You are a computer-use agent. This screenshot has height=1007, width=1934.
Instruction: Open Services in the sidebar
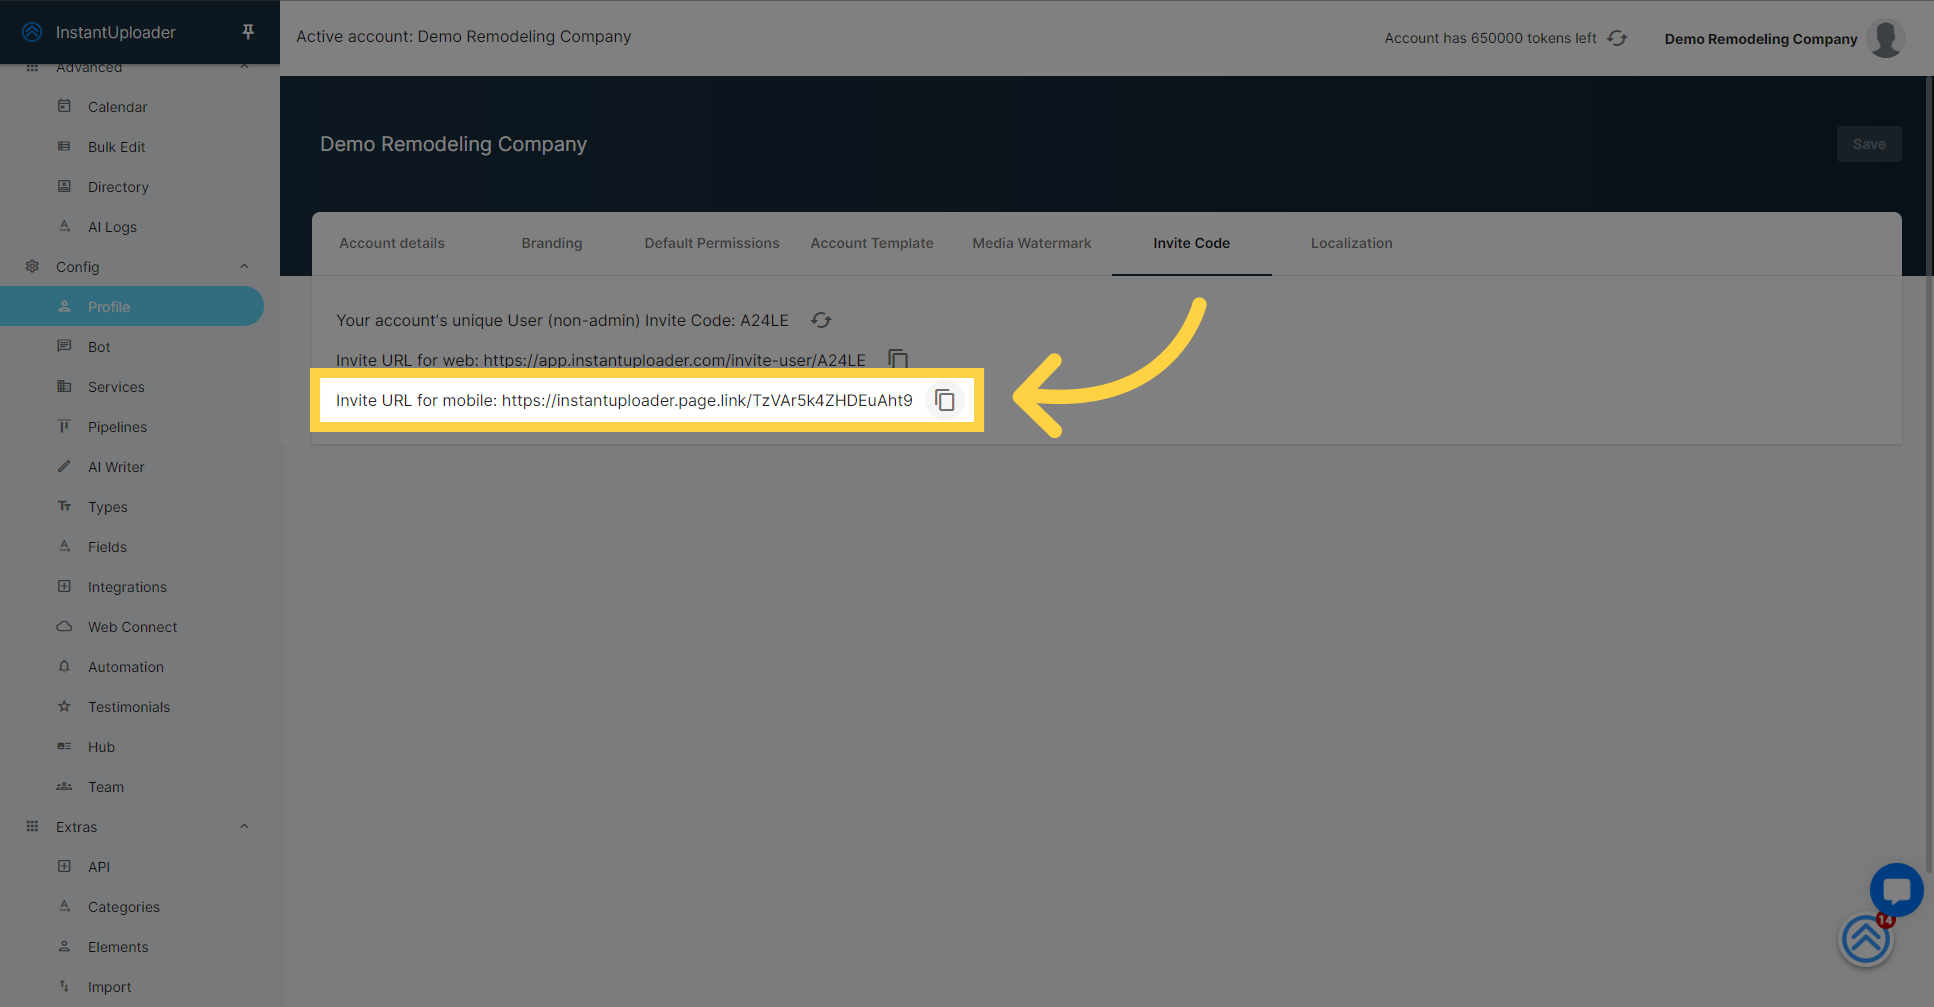pos(132,387)
